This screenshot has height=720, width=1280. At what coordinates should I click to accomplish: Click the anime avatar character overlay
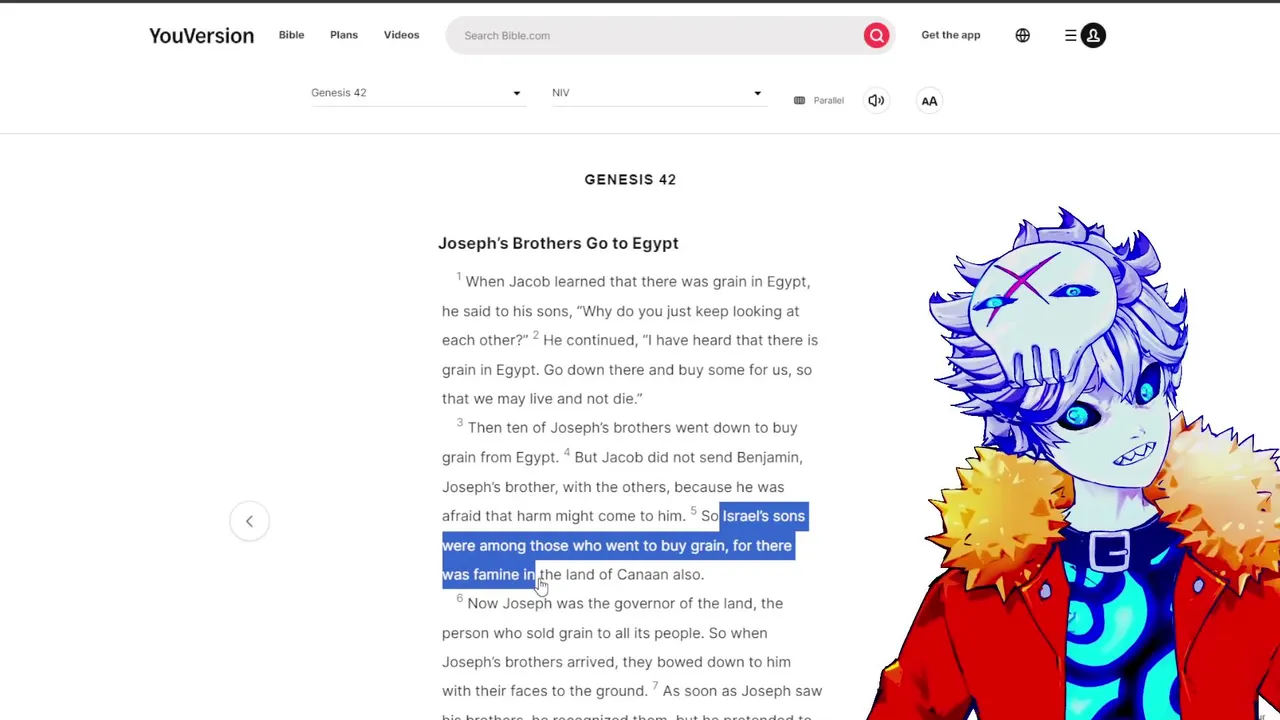coord(1075,465)
